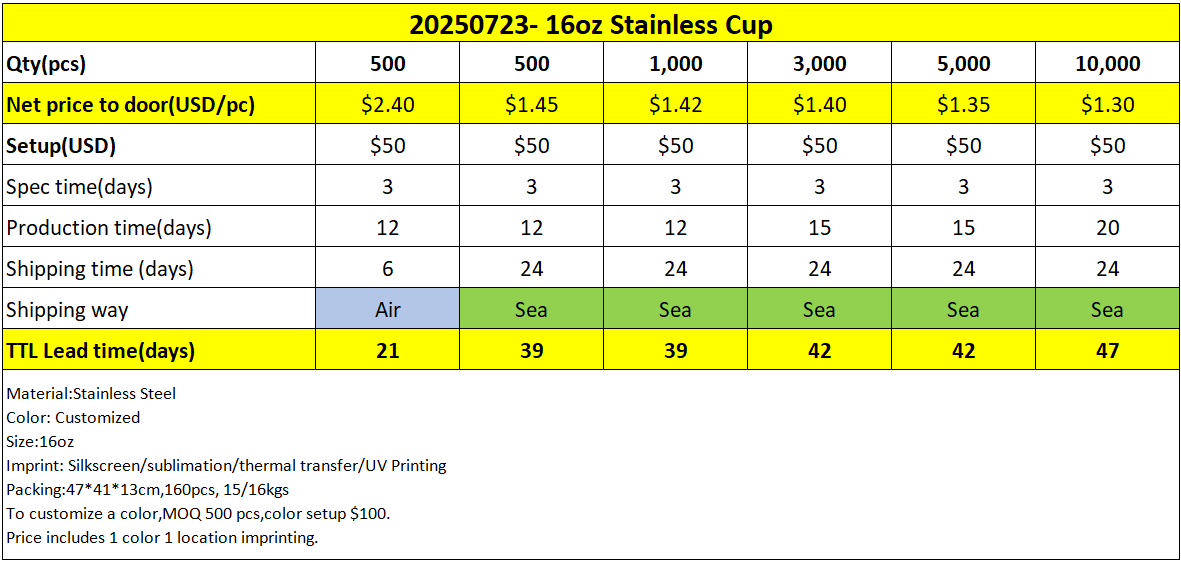Select the 1,000 quantity cell

tap(675, 64)
